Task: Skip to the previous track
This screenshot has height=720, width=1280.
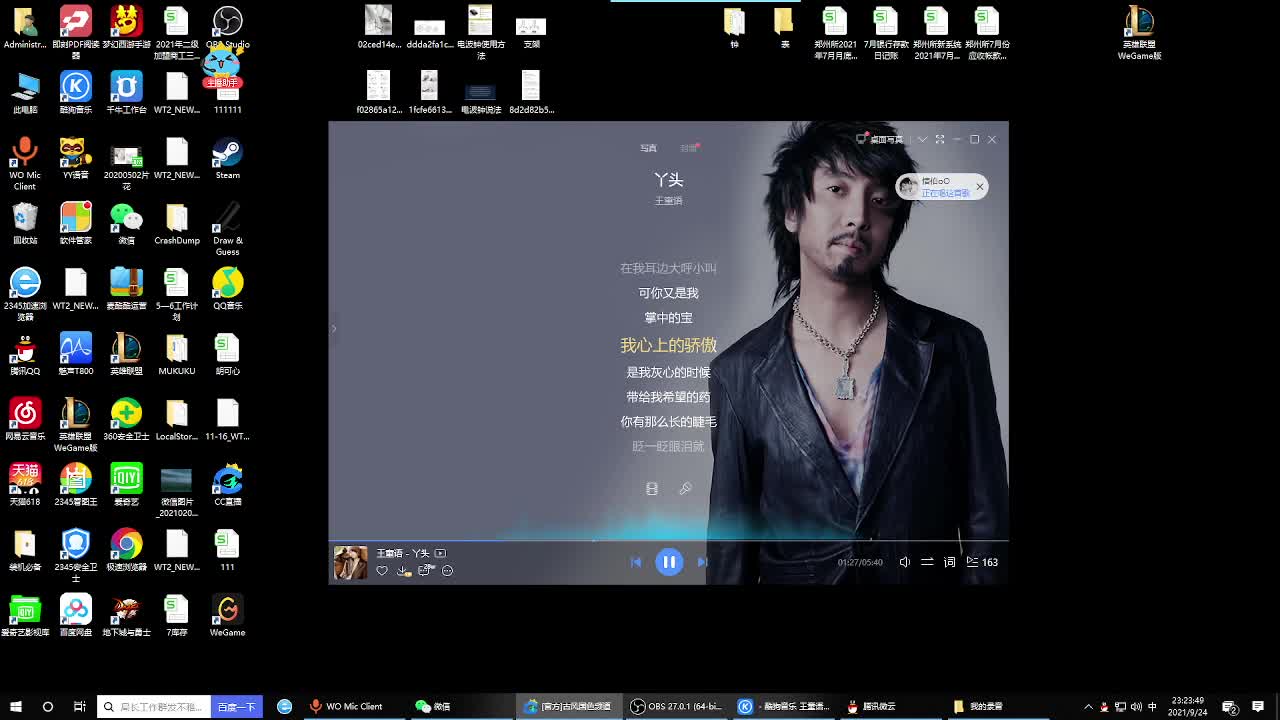Action: 636,562
